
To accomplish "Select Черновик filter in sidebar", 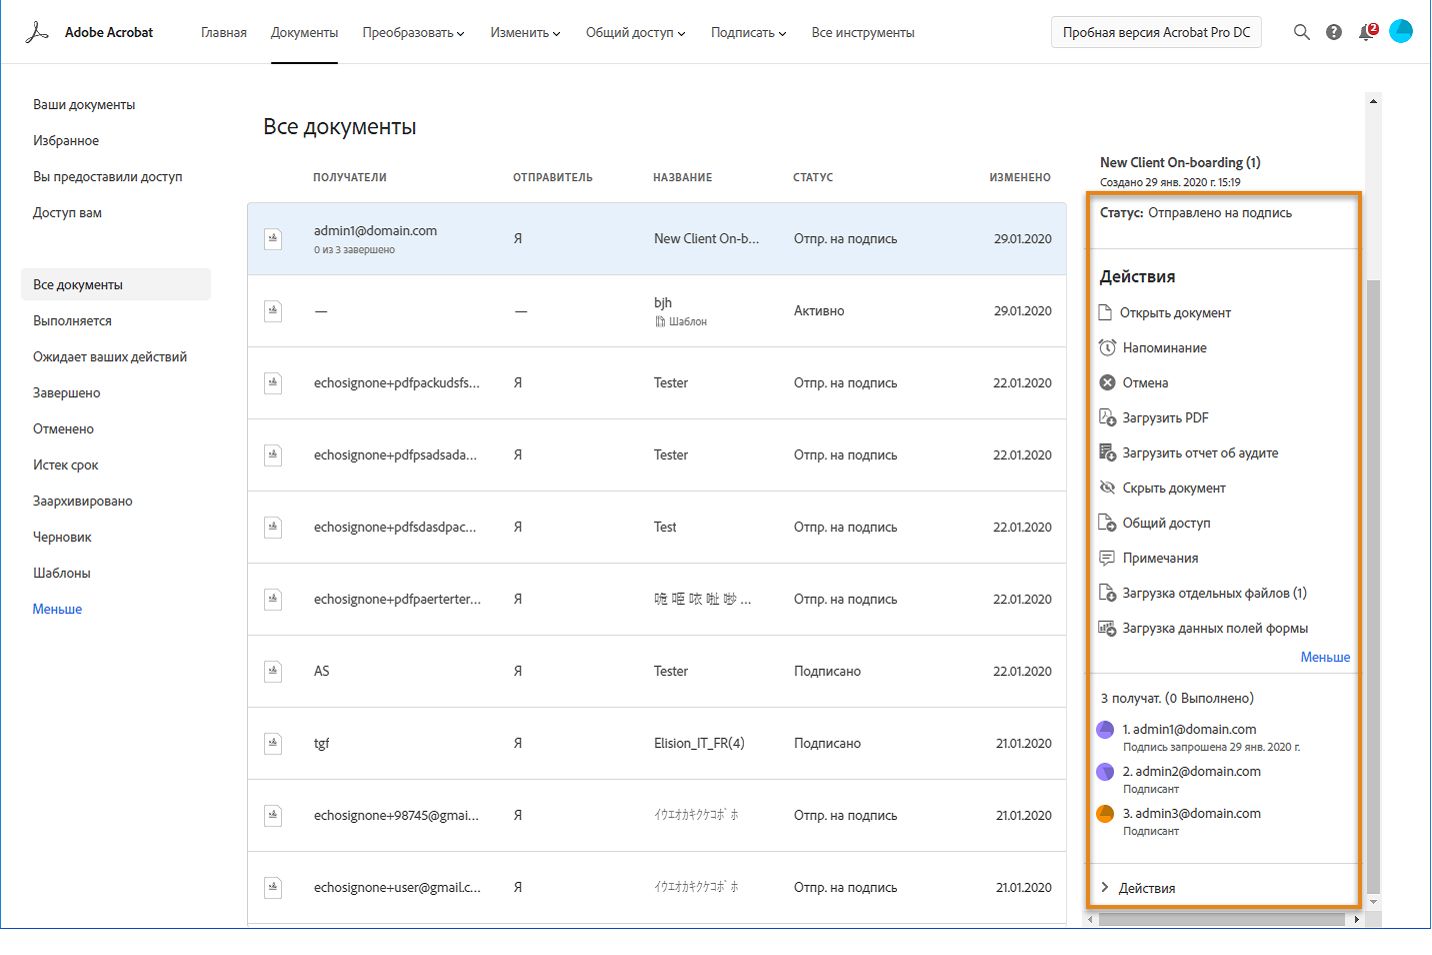I will [x=62, y=537].
